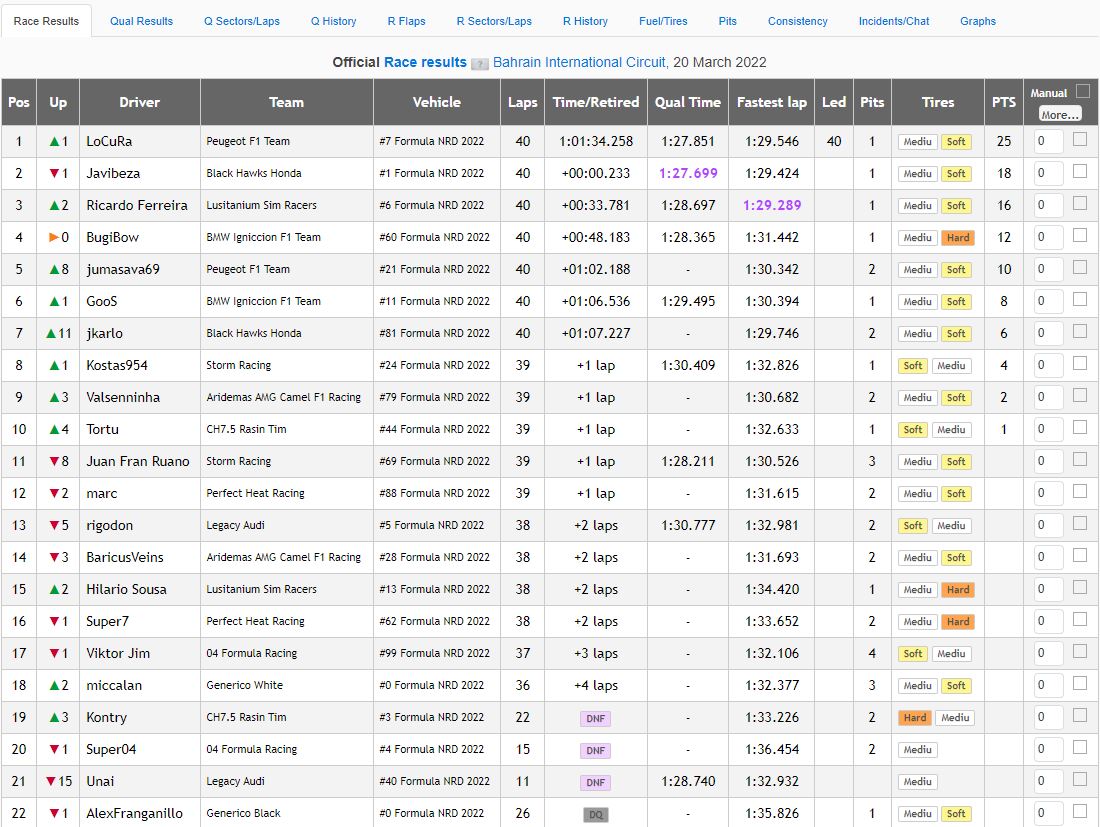Select the Incidents/Chat tab
This screenshot has height=827, width=1100.
point(894,21)
